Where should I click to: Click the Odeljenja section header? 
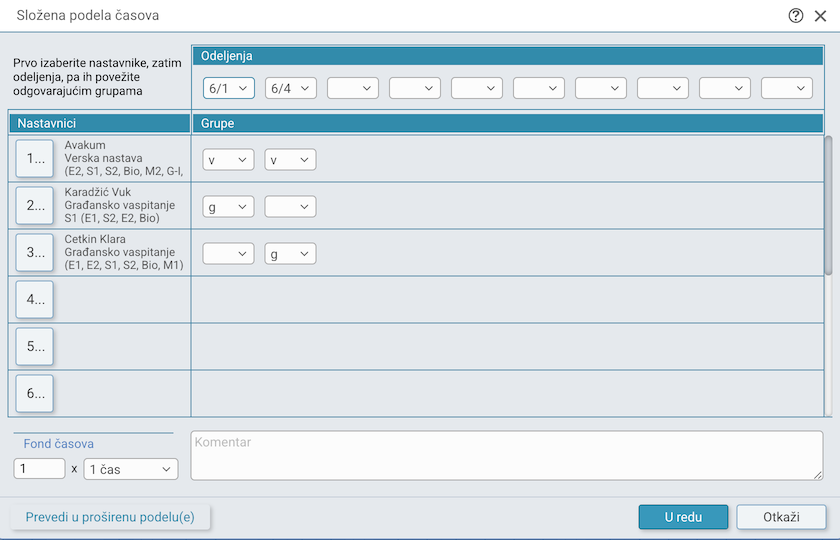click(507, 56)
